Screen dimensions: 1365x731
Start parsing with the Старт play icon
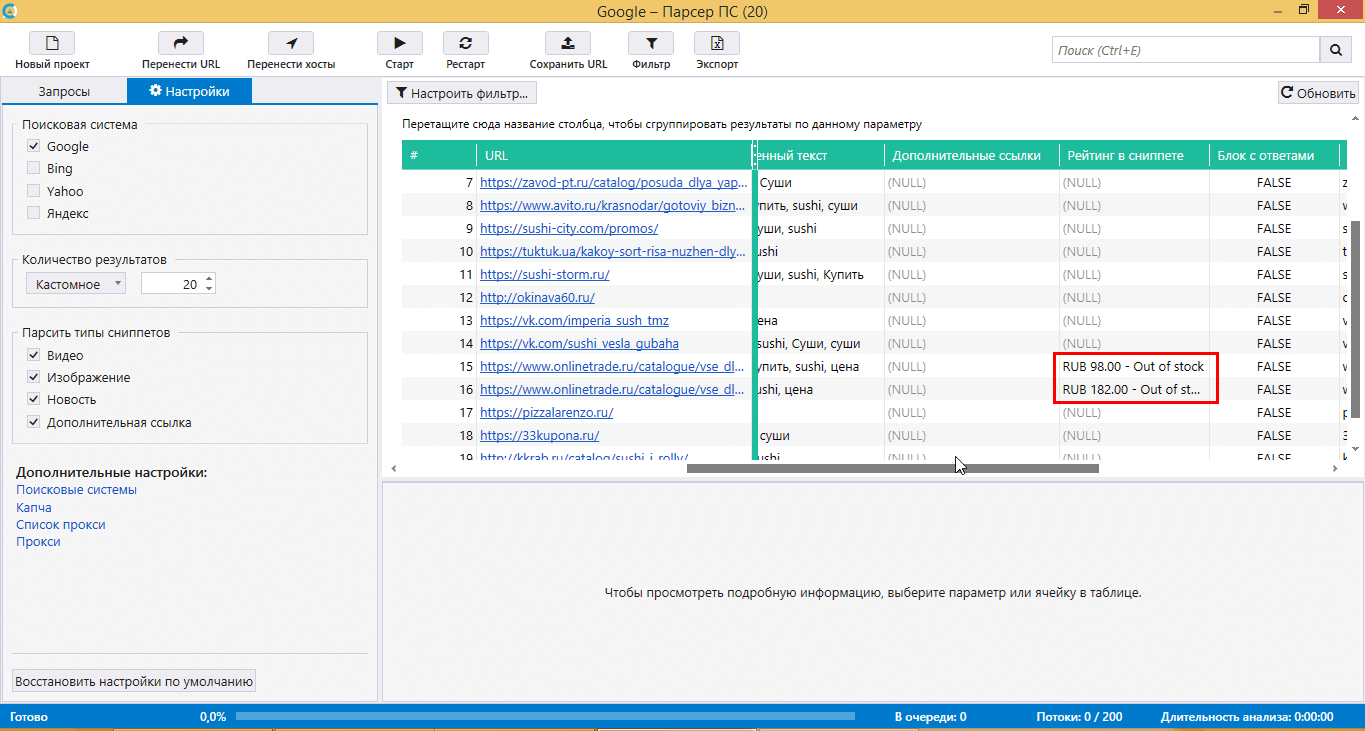399,43
